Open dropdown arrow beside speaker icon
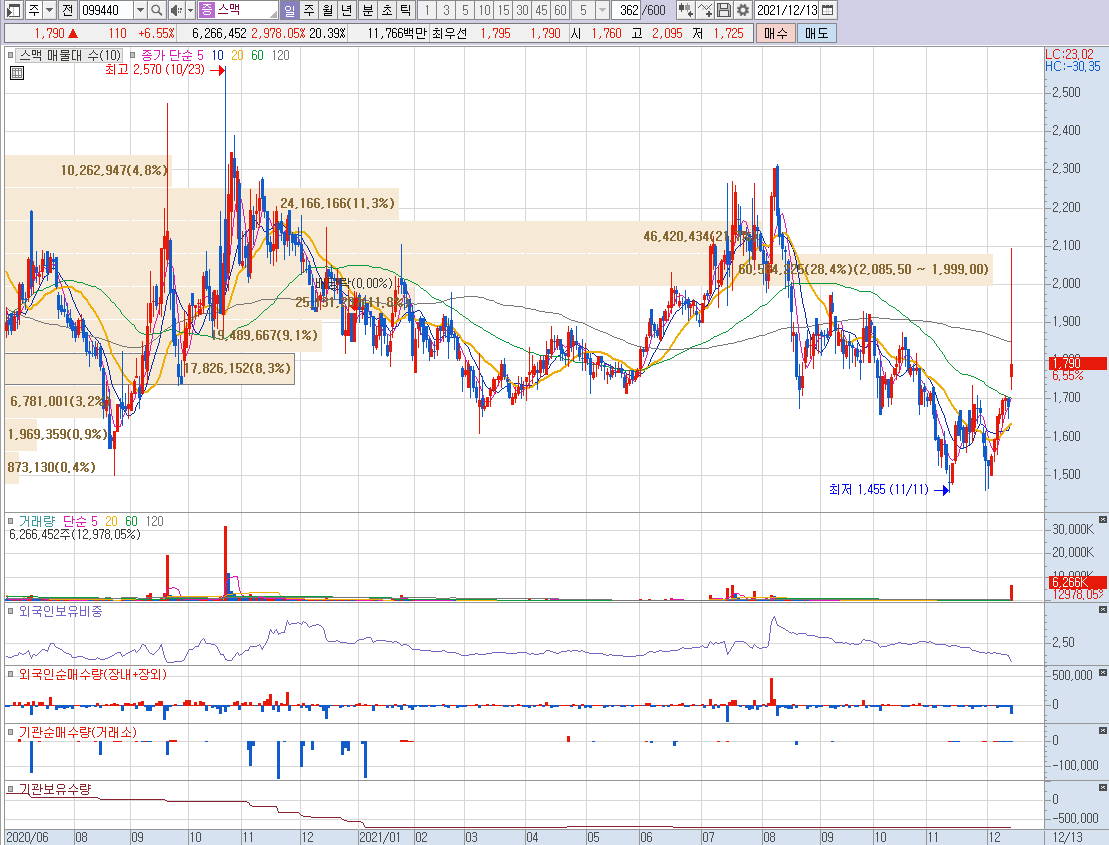Viewport: 1109px width, 845px height. pos(190,10)
